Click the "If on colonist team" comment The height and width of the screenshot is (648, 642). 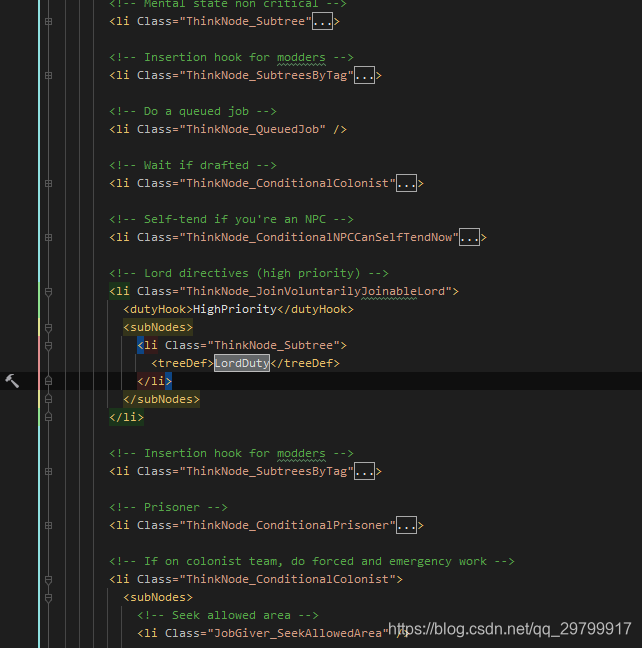[312, 562]
